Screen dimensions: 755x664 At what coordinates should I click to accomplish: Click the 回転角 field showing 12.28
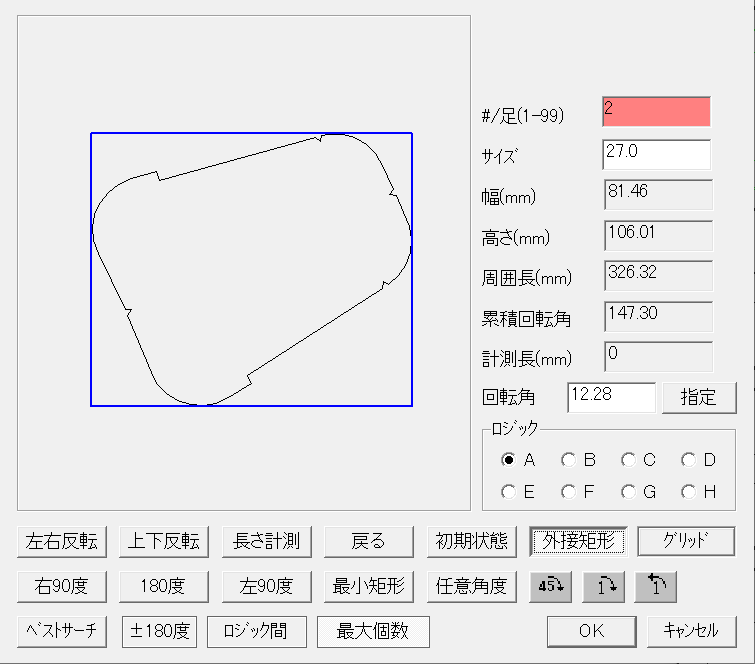612,398
